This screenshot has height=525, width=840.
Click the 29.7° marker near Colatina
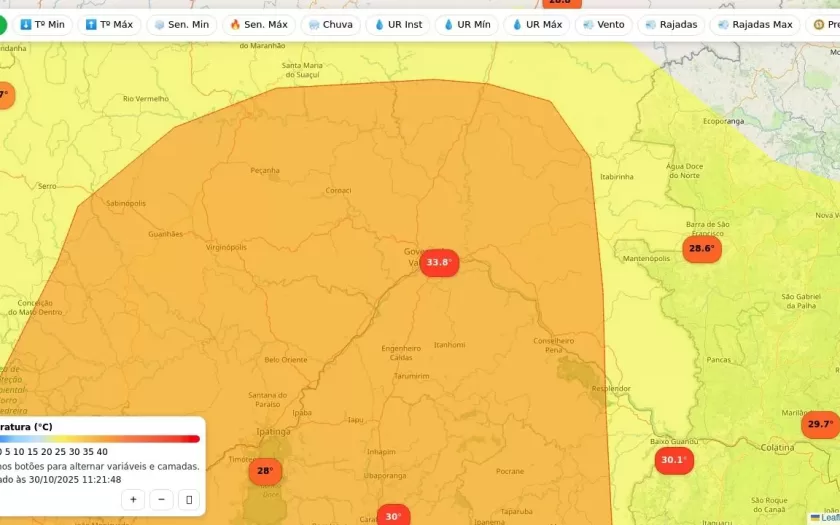point(820,425)
